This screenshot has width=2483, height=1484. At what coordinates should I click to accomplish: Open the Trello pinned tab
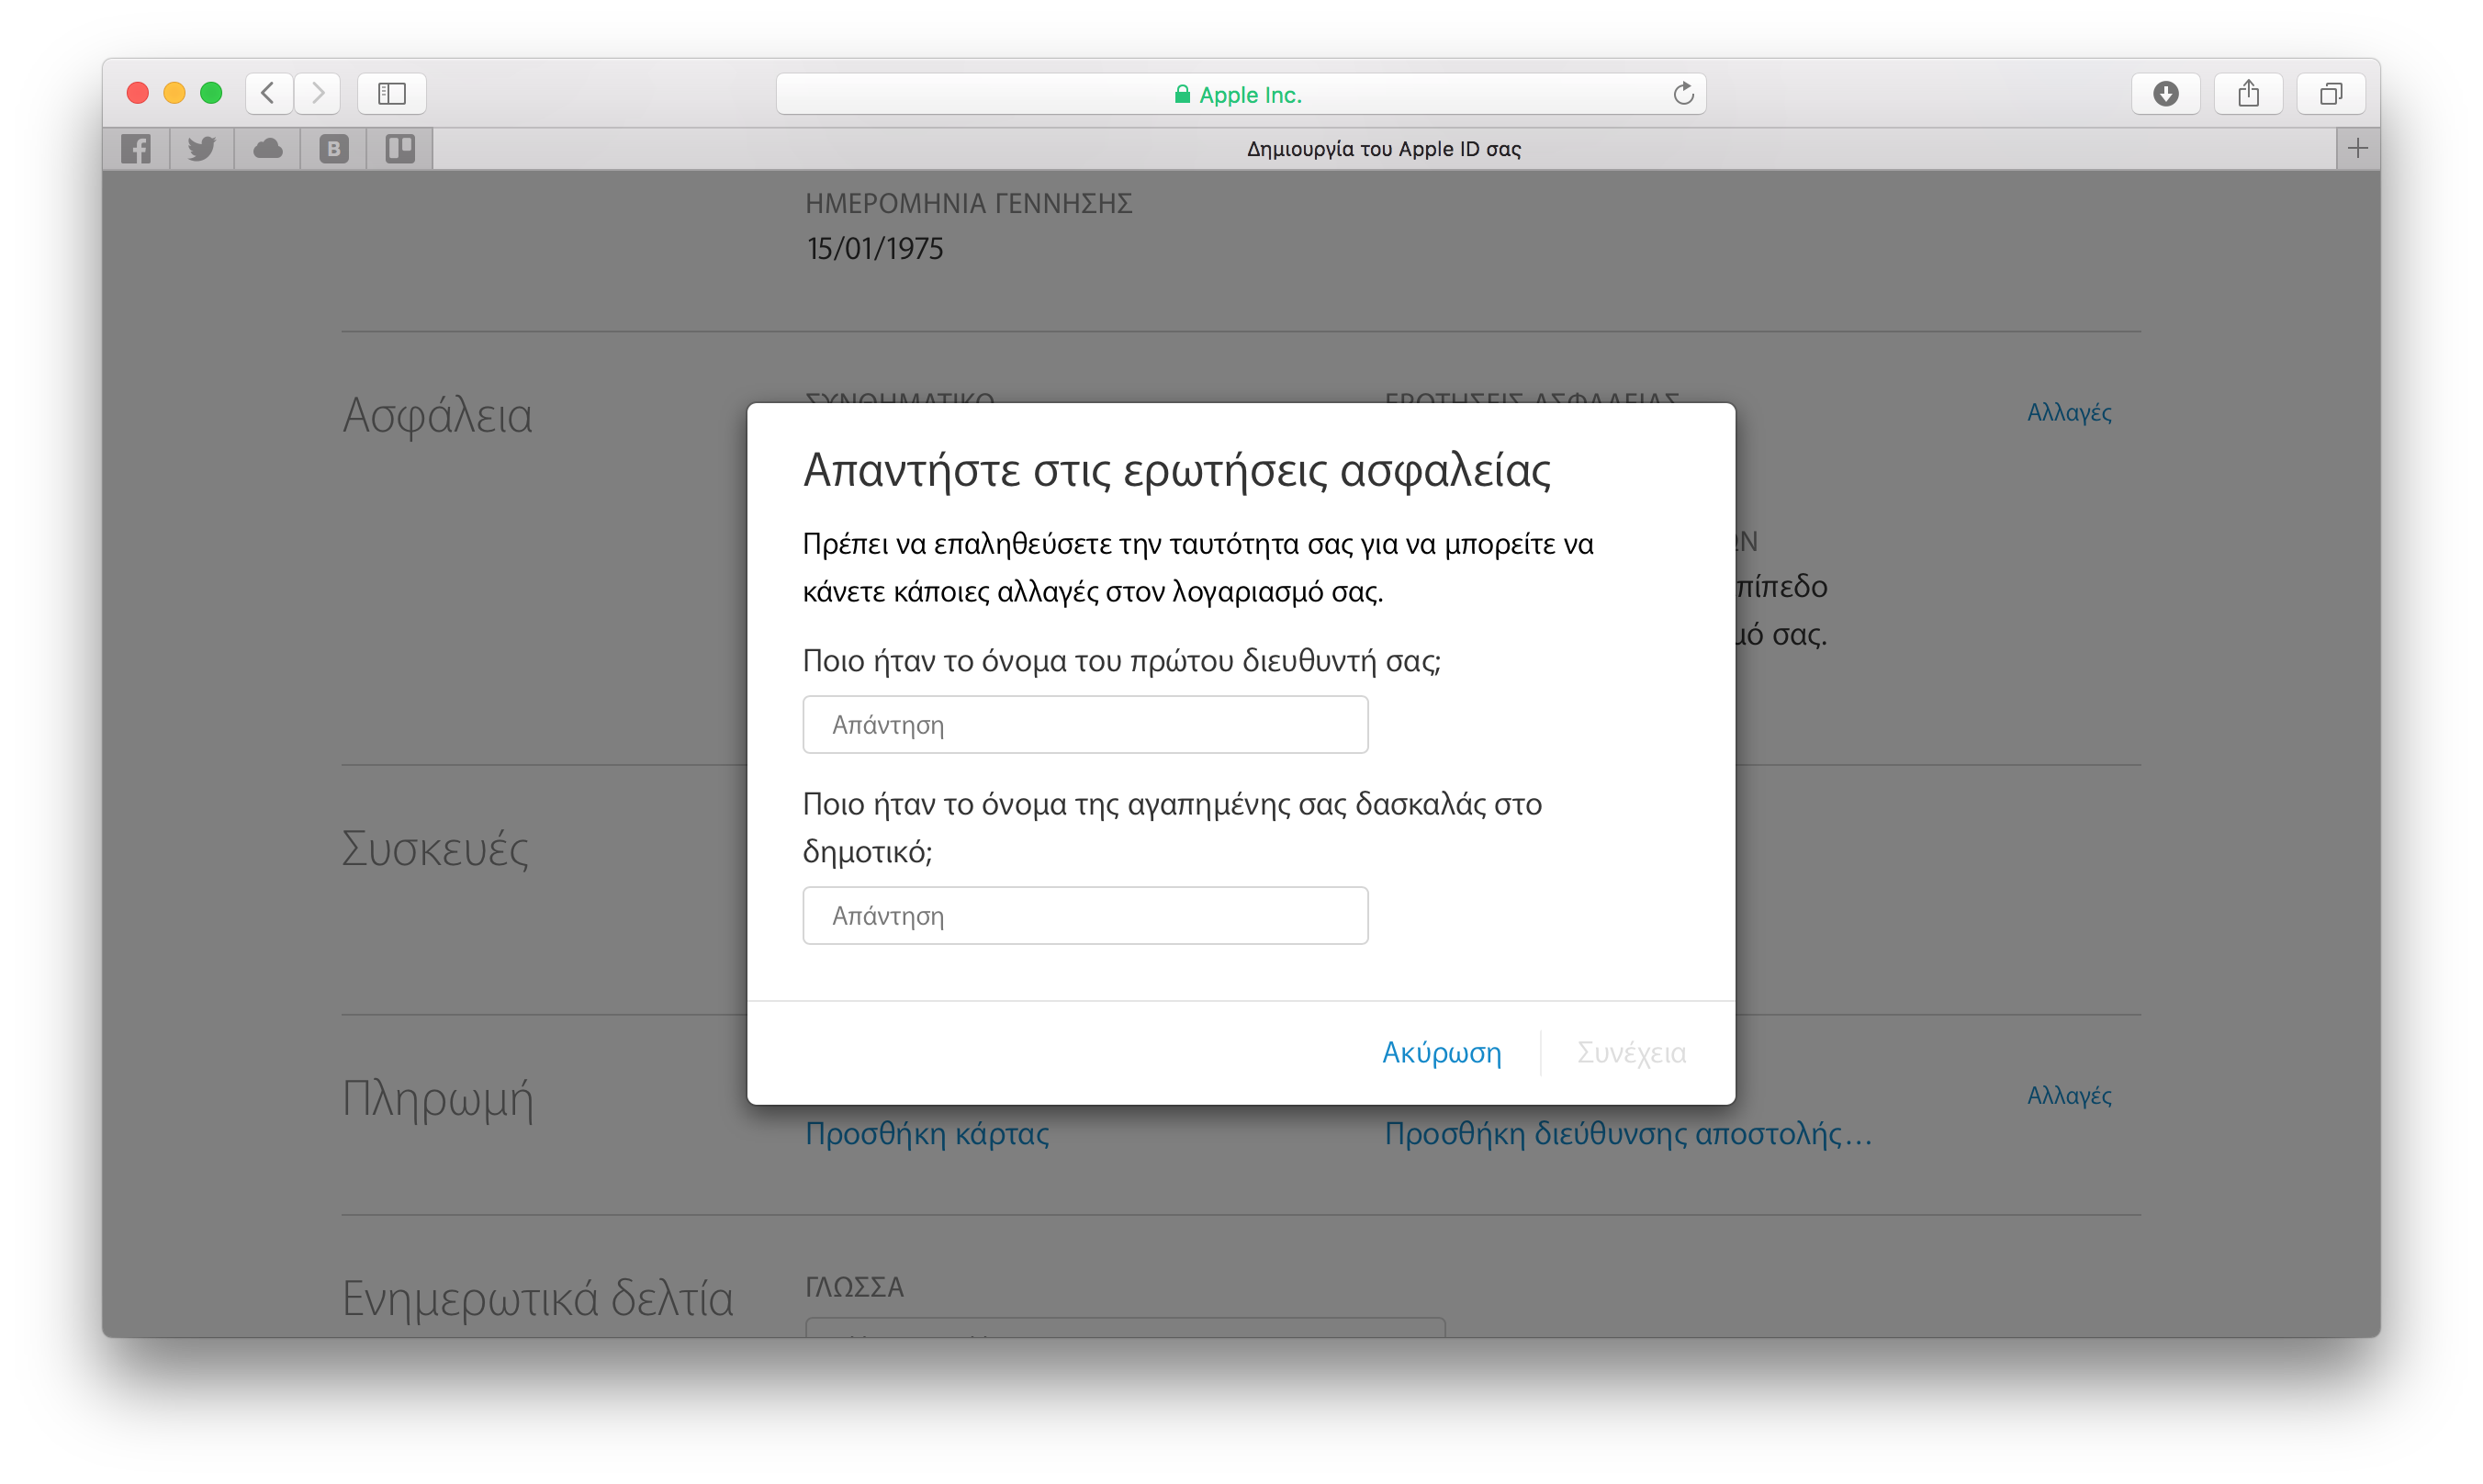pyautogui.click(x=400, y=149)
